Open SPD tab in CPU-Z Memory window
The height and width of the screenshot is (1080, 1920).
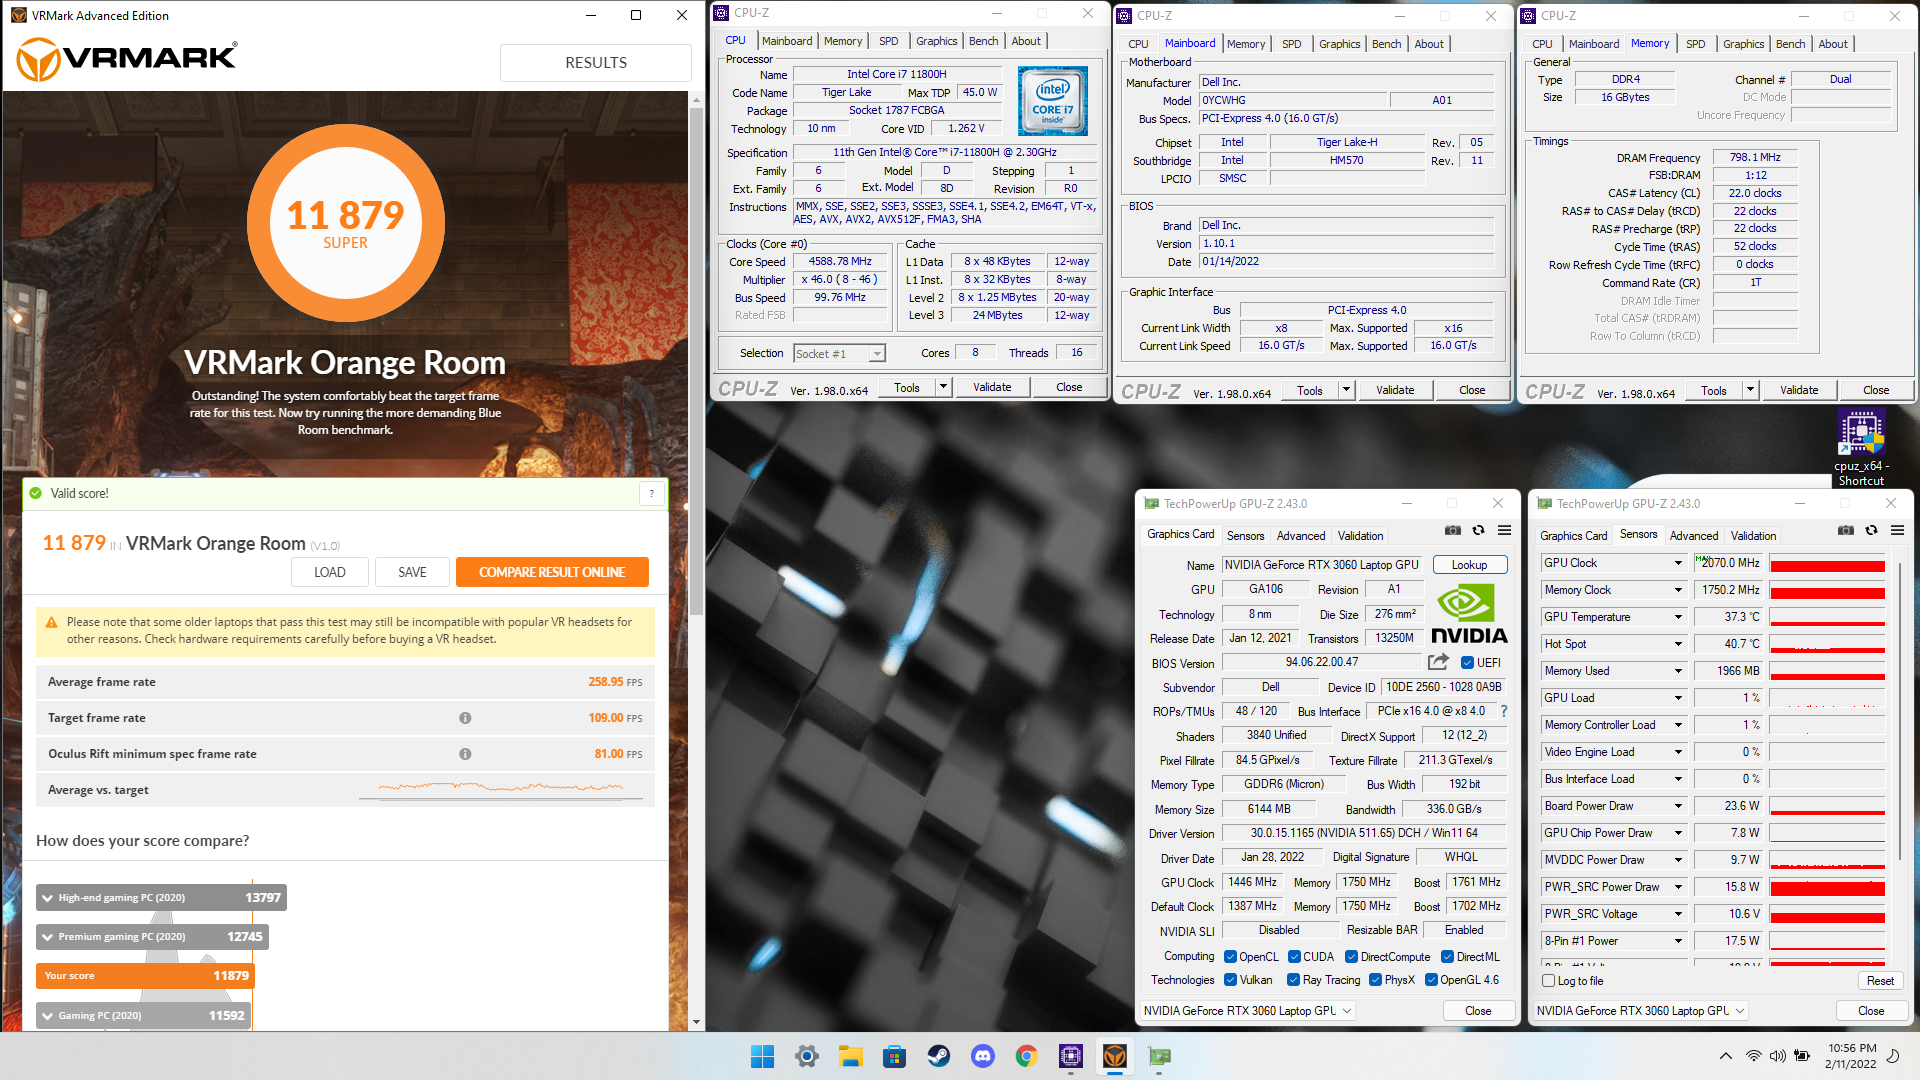tap(1695, 44)
